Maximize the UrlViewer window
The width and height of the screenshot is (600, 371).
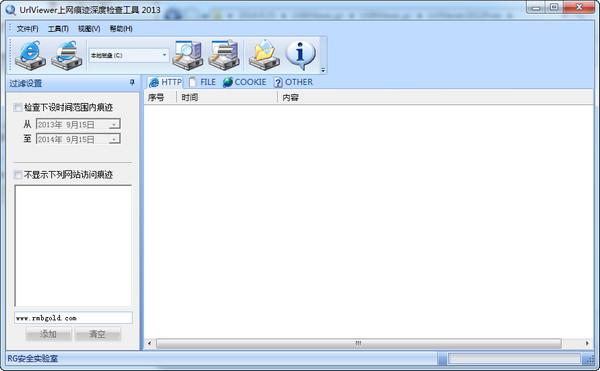(554, 8)
